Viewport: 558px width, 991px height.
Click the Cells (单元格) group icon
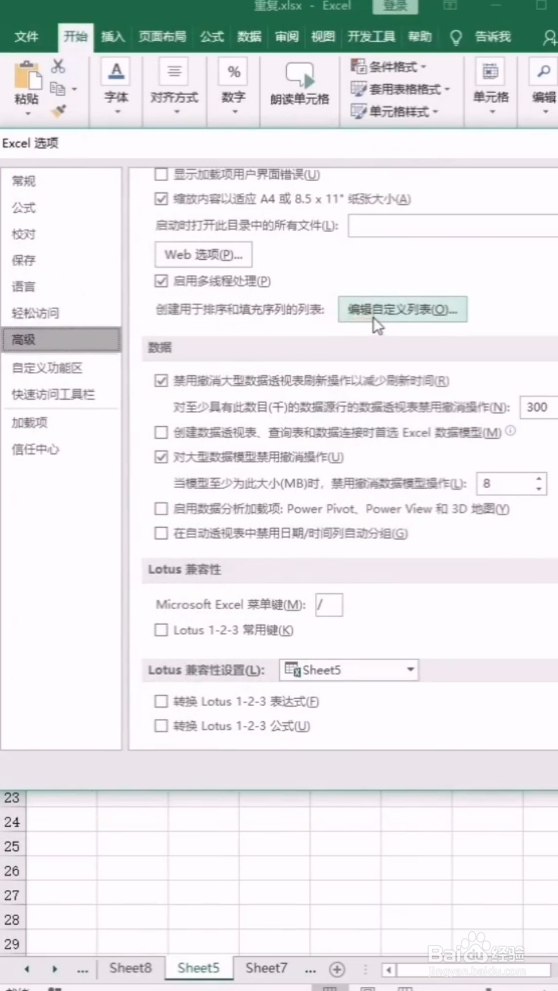490,71
